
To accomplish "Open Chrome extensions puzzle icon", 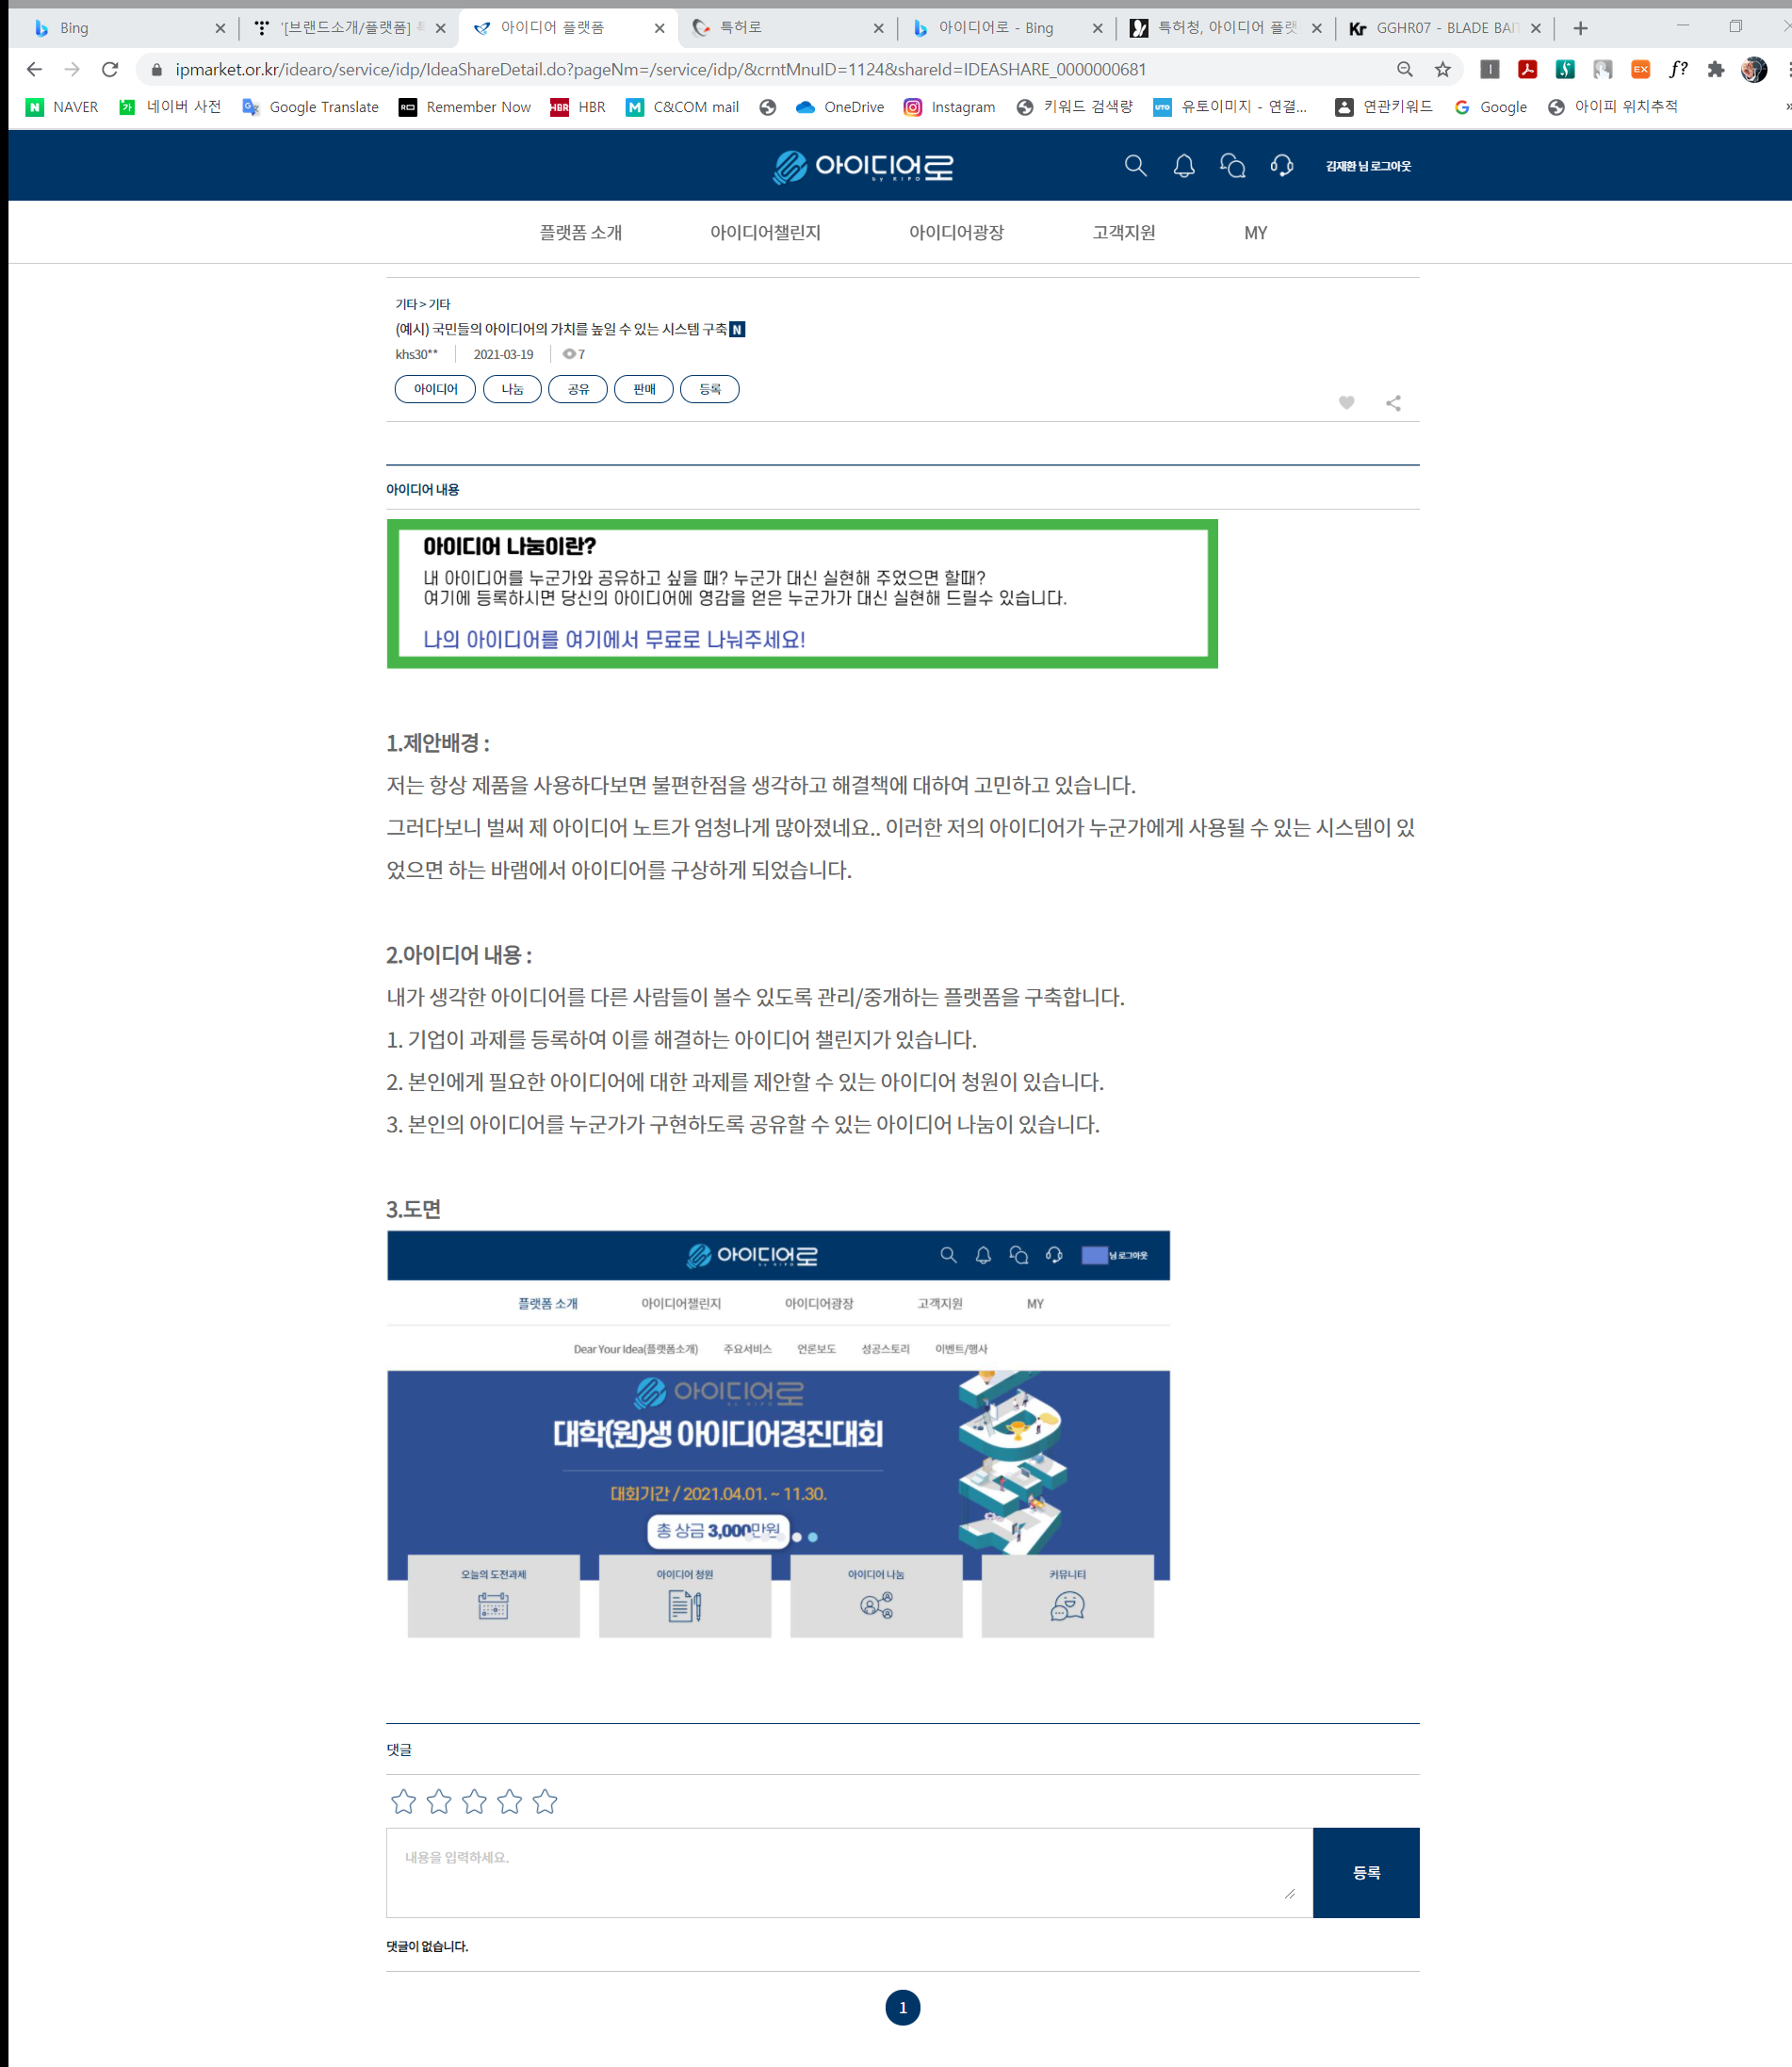I will (1716, 69).
